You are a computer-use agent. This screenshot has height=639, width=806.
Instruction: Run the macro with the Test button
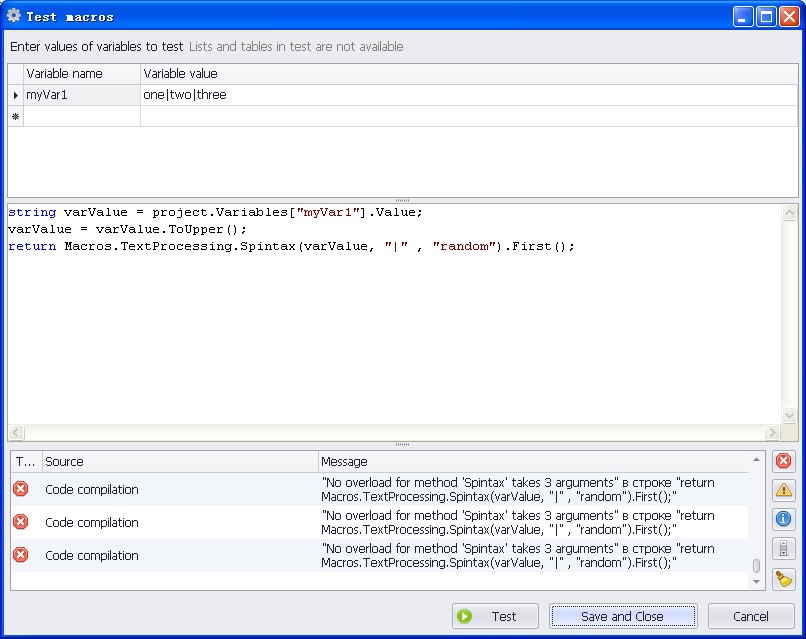[495, 616]
